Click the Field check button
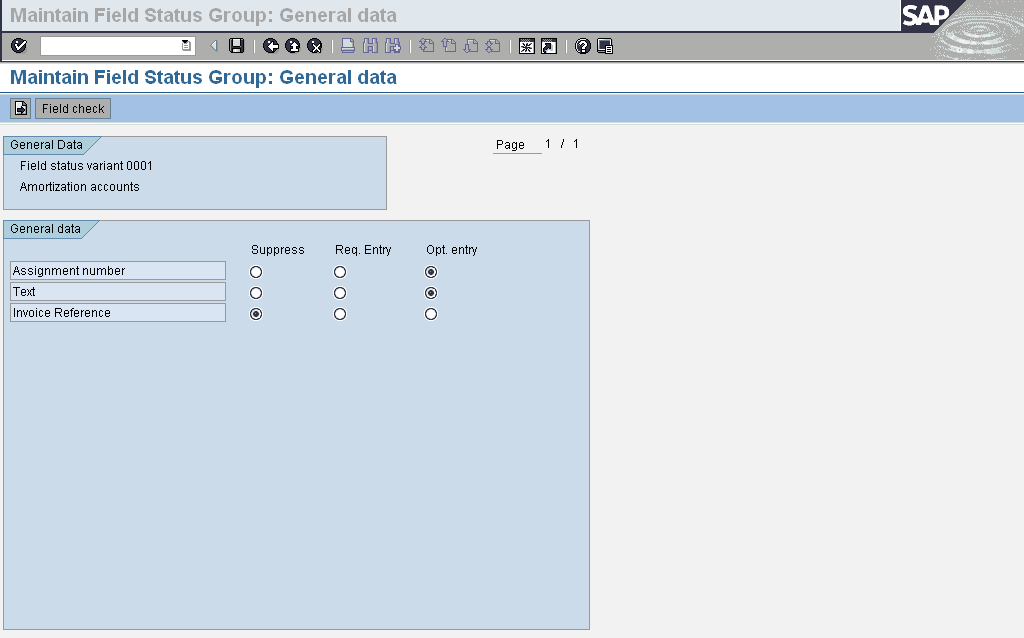This screenshot has height=638, width=1024. tap(73, 108)
